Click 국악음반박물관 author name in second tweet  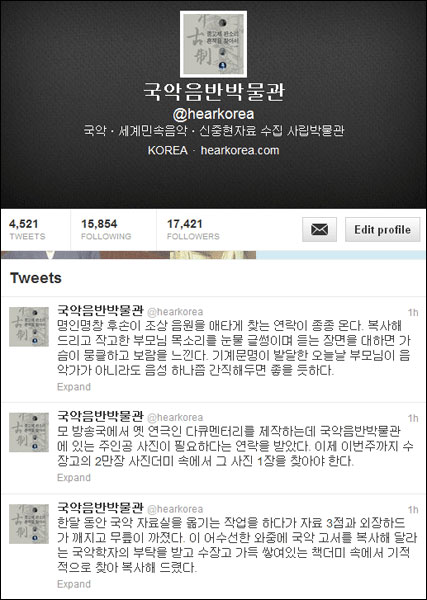100,416
